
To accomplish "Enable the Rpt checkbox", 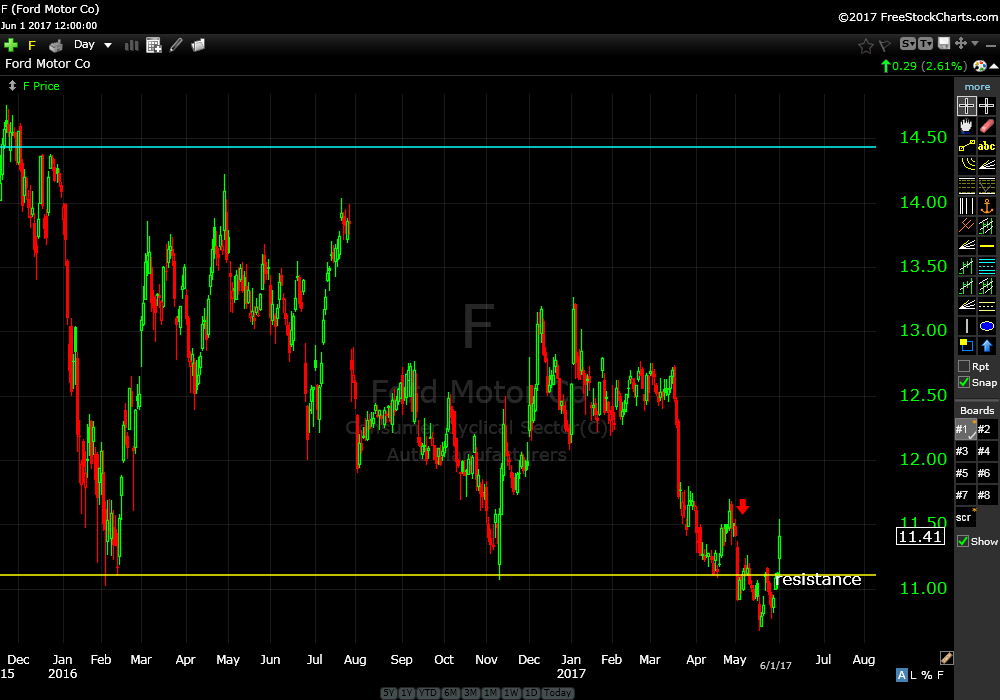I will point(964,366).
